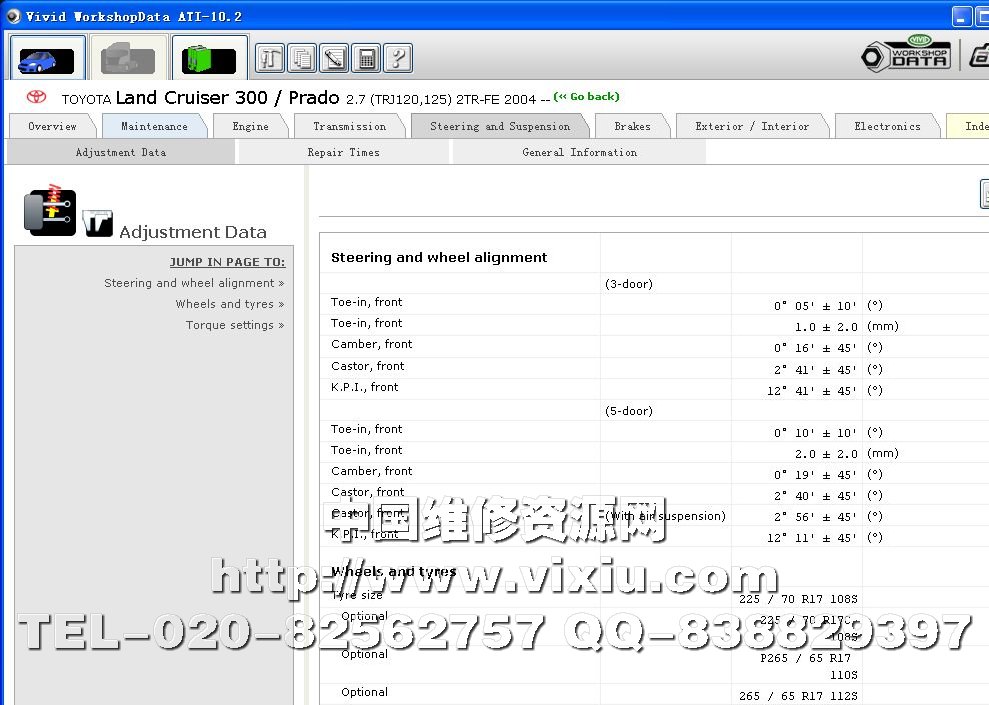
Task: Jump to Torque settings section
Action: 234,325
